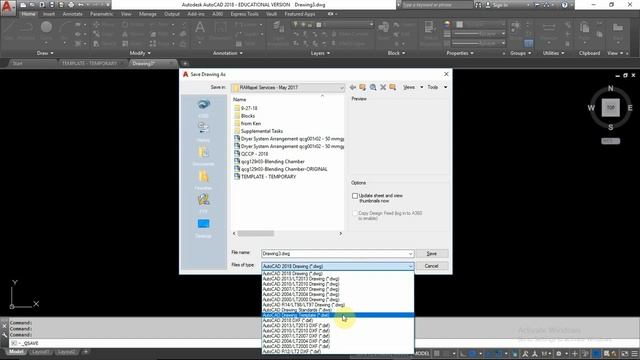Select AutoCAD Drawing Template (*.dwt) option
Viewport: 640px width, 360px height.
338,315
